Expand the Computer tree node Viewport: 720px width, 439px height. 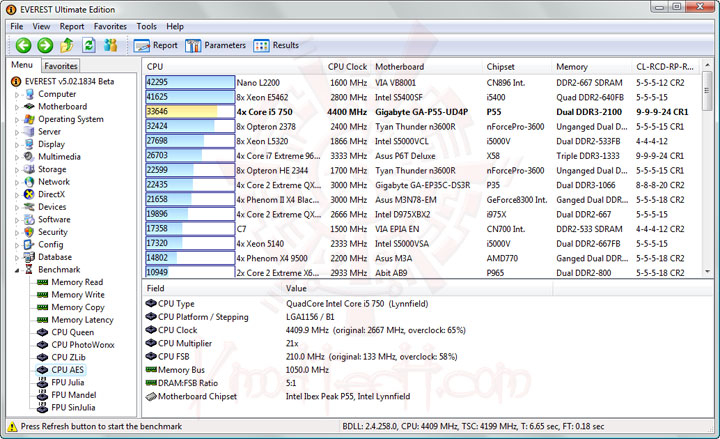pos(17,95)
